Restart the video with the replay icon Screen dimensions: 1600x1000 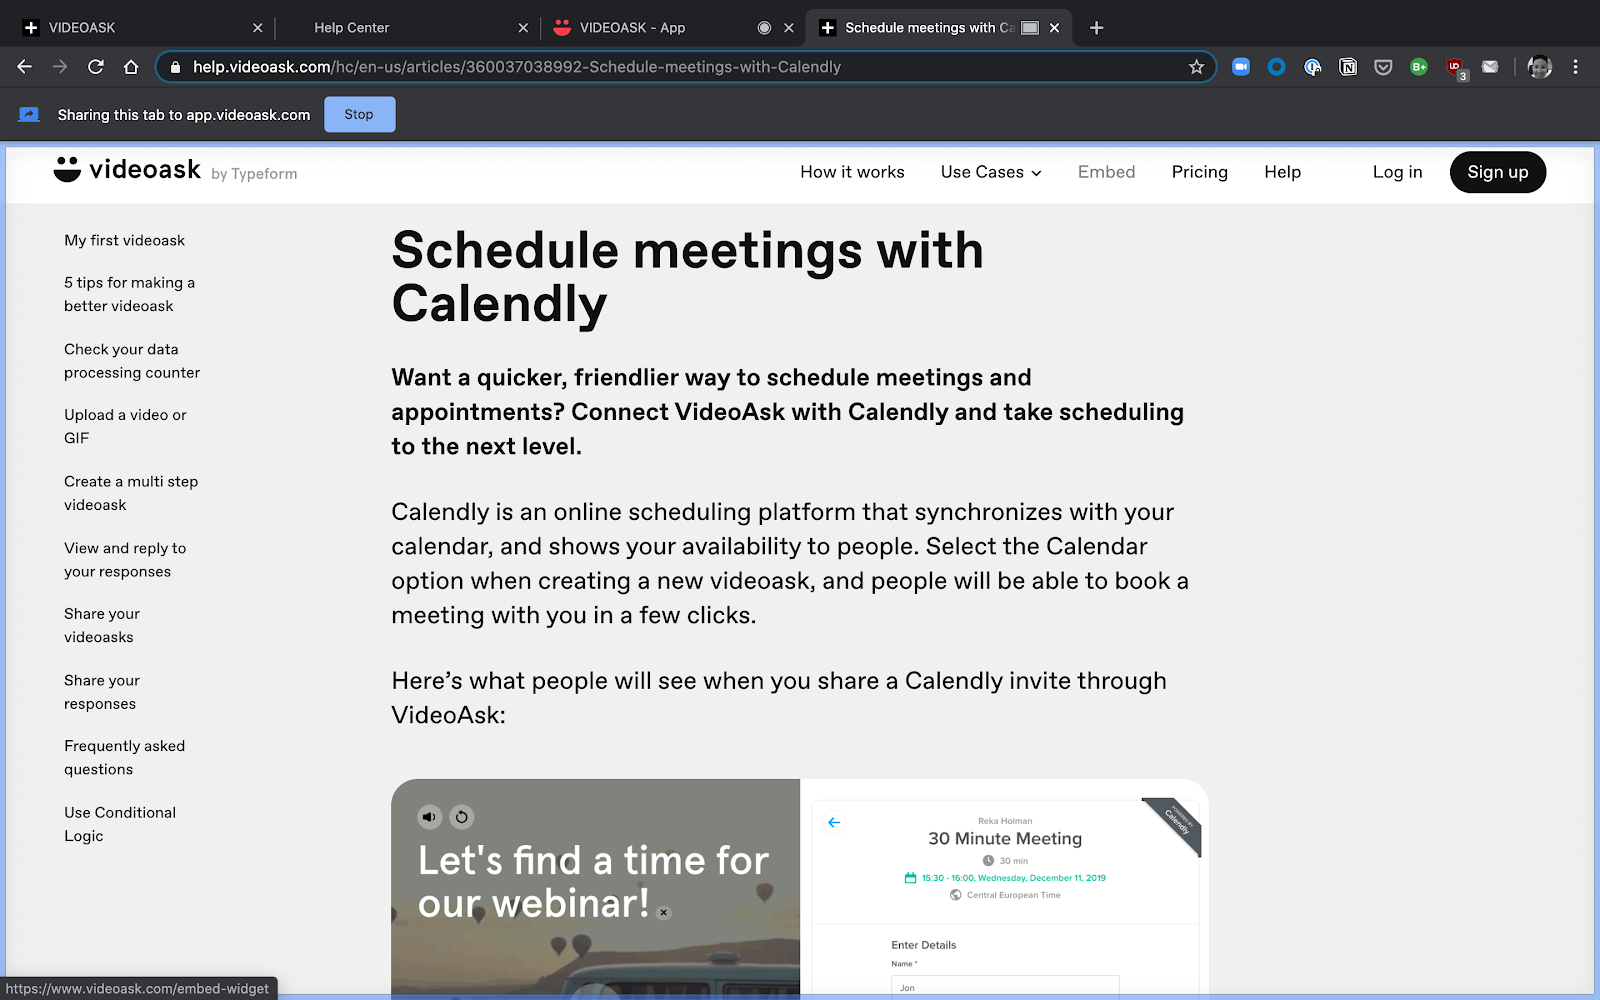461,817
